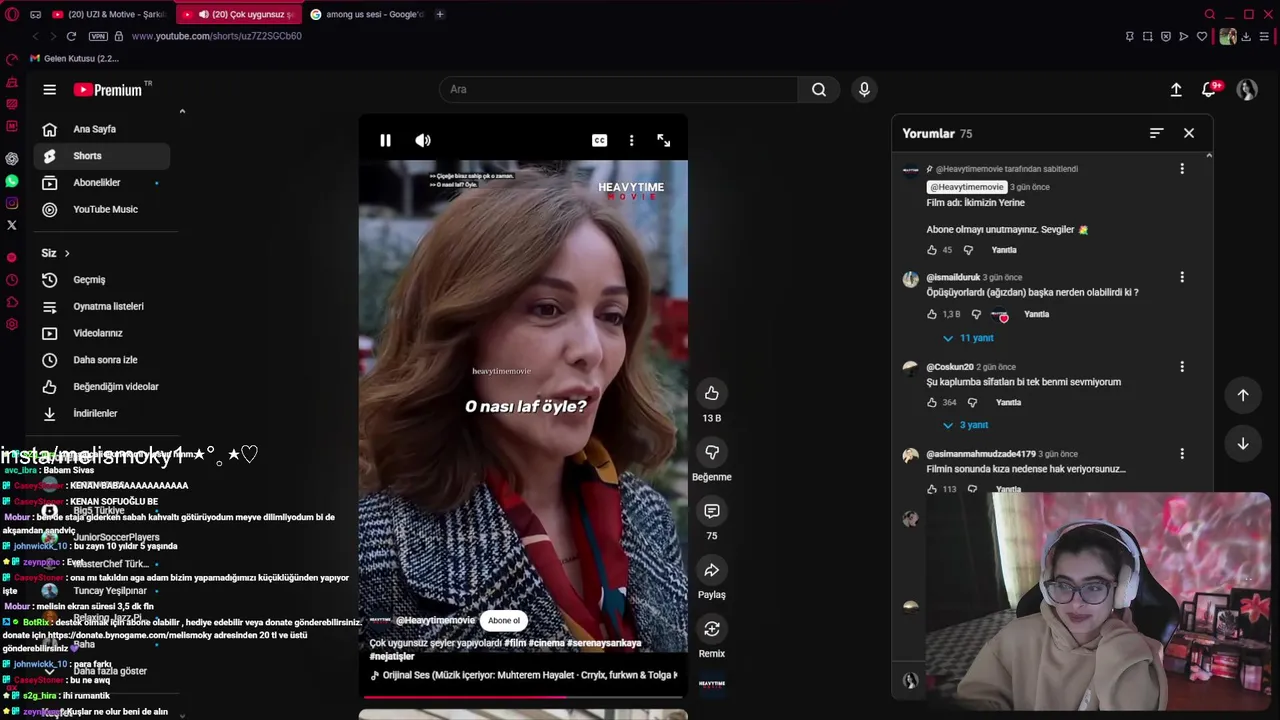The image size is (1280, 720).
Task: Open the @Heavytimemovie channel link under the video
Action: 435,621
